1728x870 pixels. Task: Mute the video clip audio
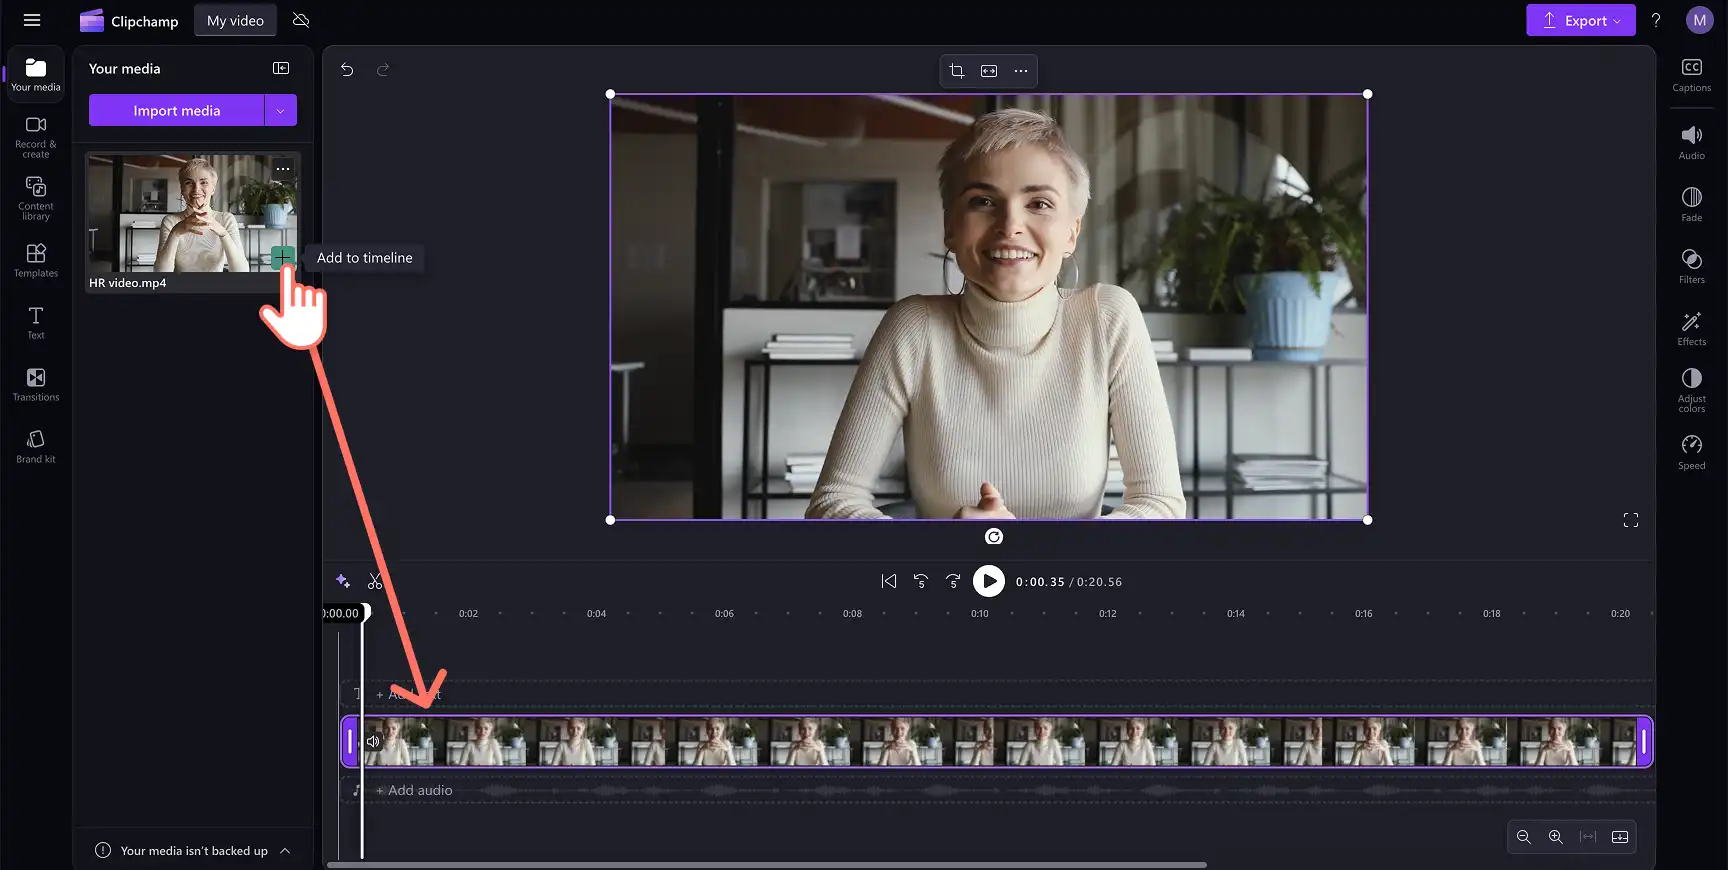(373, 741)
